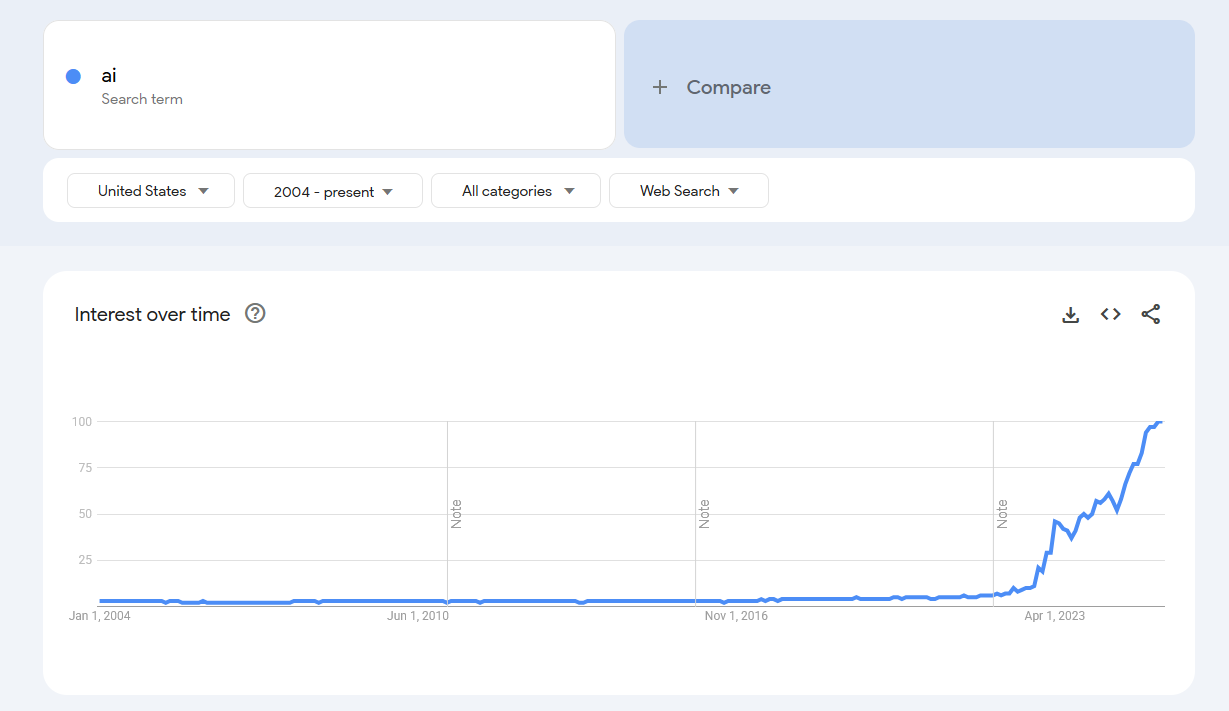Open the United States region dropdown
The image size is (1229, 711).
[x=151, y=191]
